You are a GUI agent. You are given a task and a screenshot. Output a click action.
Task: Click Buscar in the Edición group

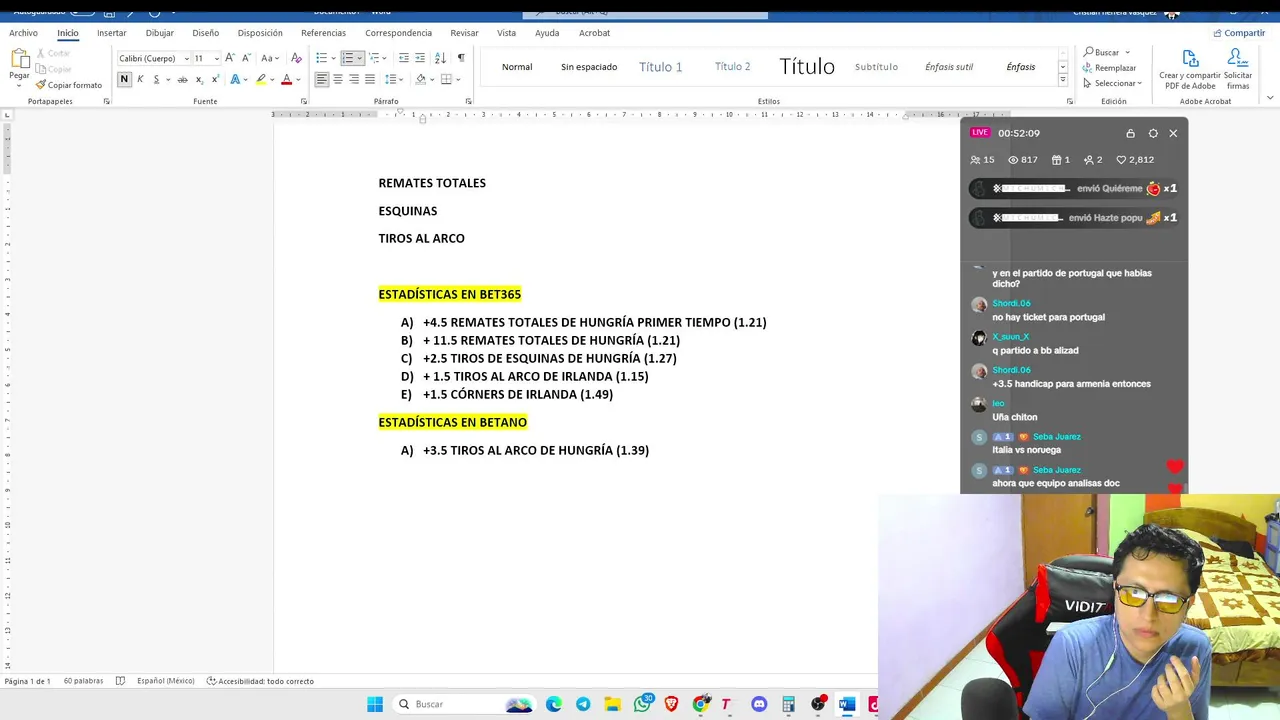point(1100,52)
